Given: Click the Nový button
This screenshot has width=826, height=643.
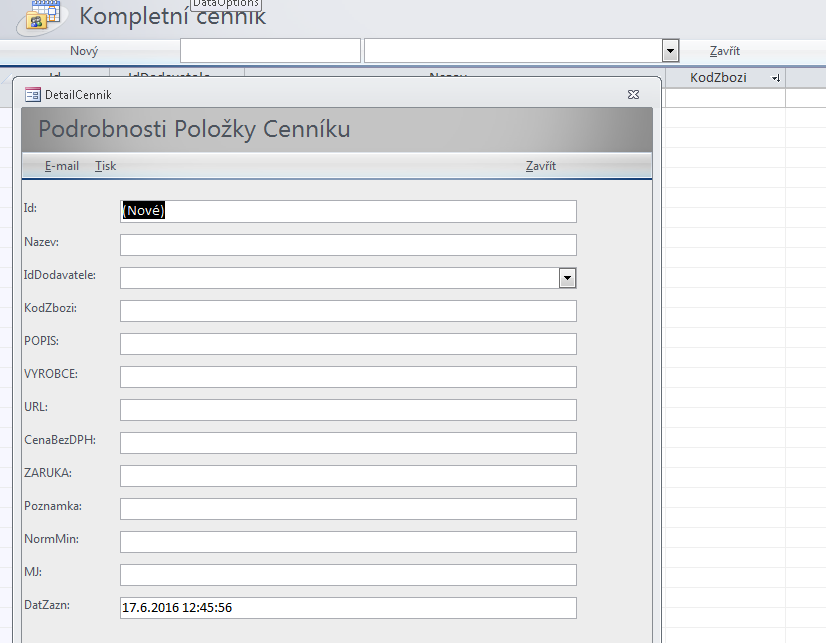Looking at the screenshot, I should tap(84, 51).
